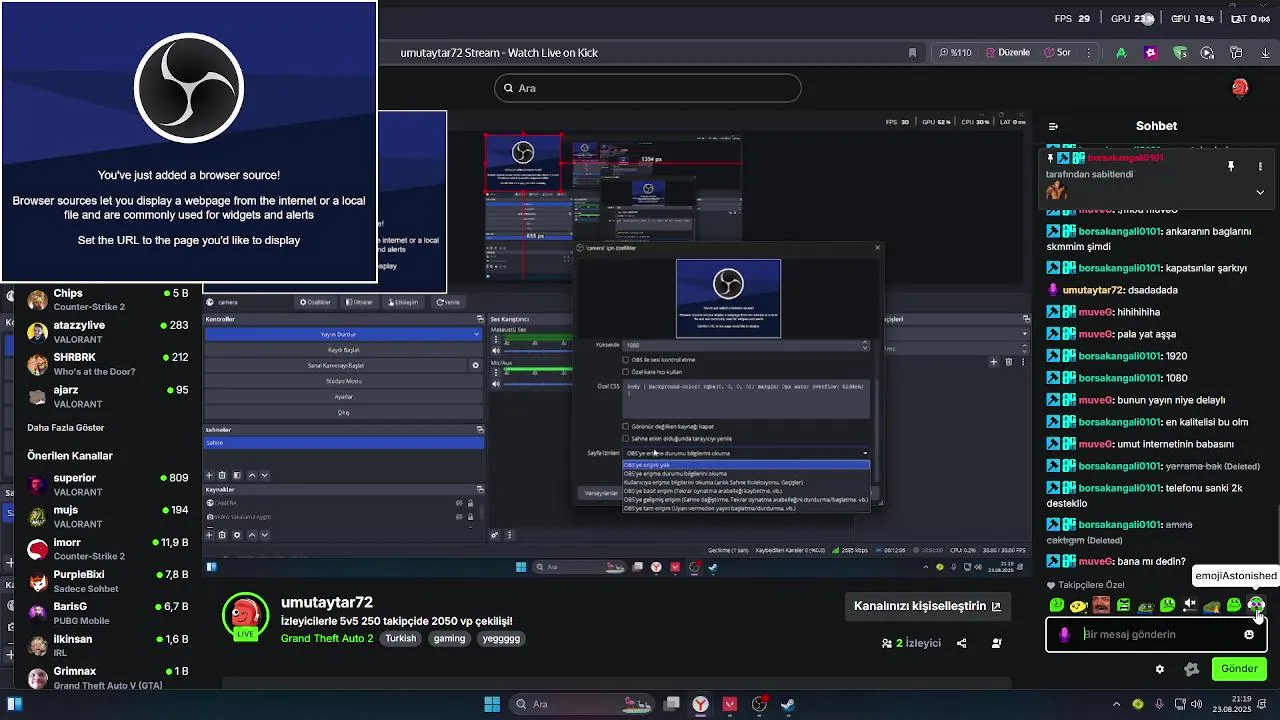
Task: Open the purple flower browser extension
Action: (x=1151, y=52)
